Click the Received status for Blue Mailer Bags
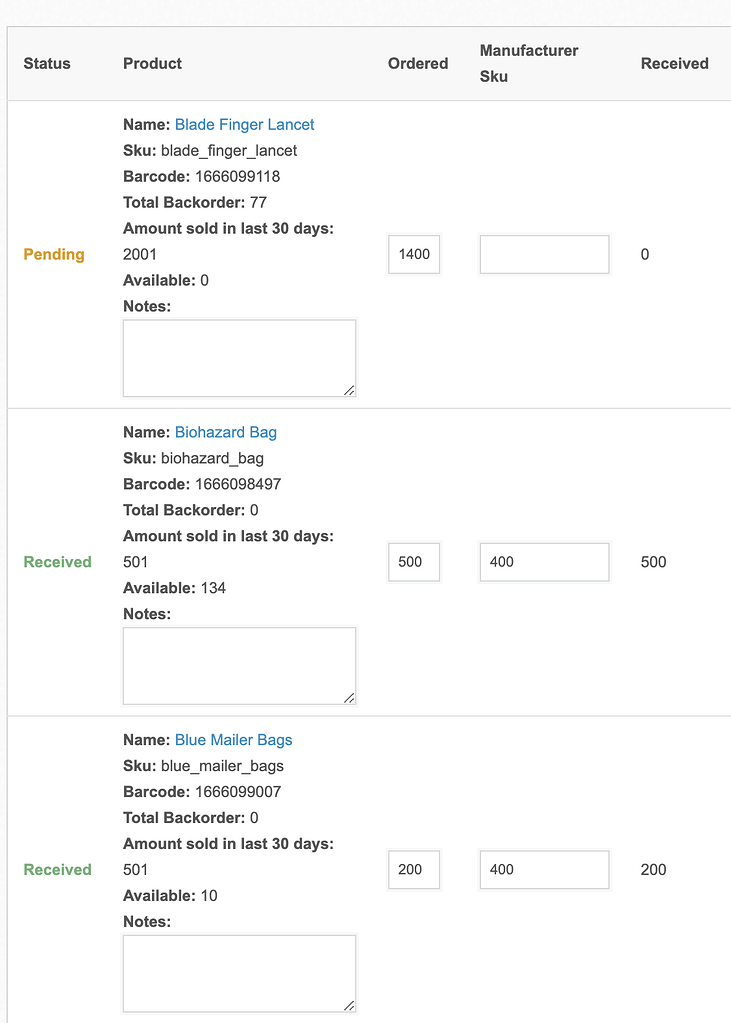Viewport: 731px width, 1023px height. tap(57, 869)
